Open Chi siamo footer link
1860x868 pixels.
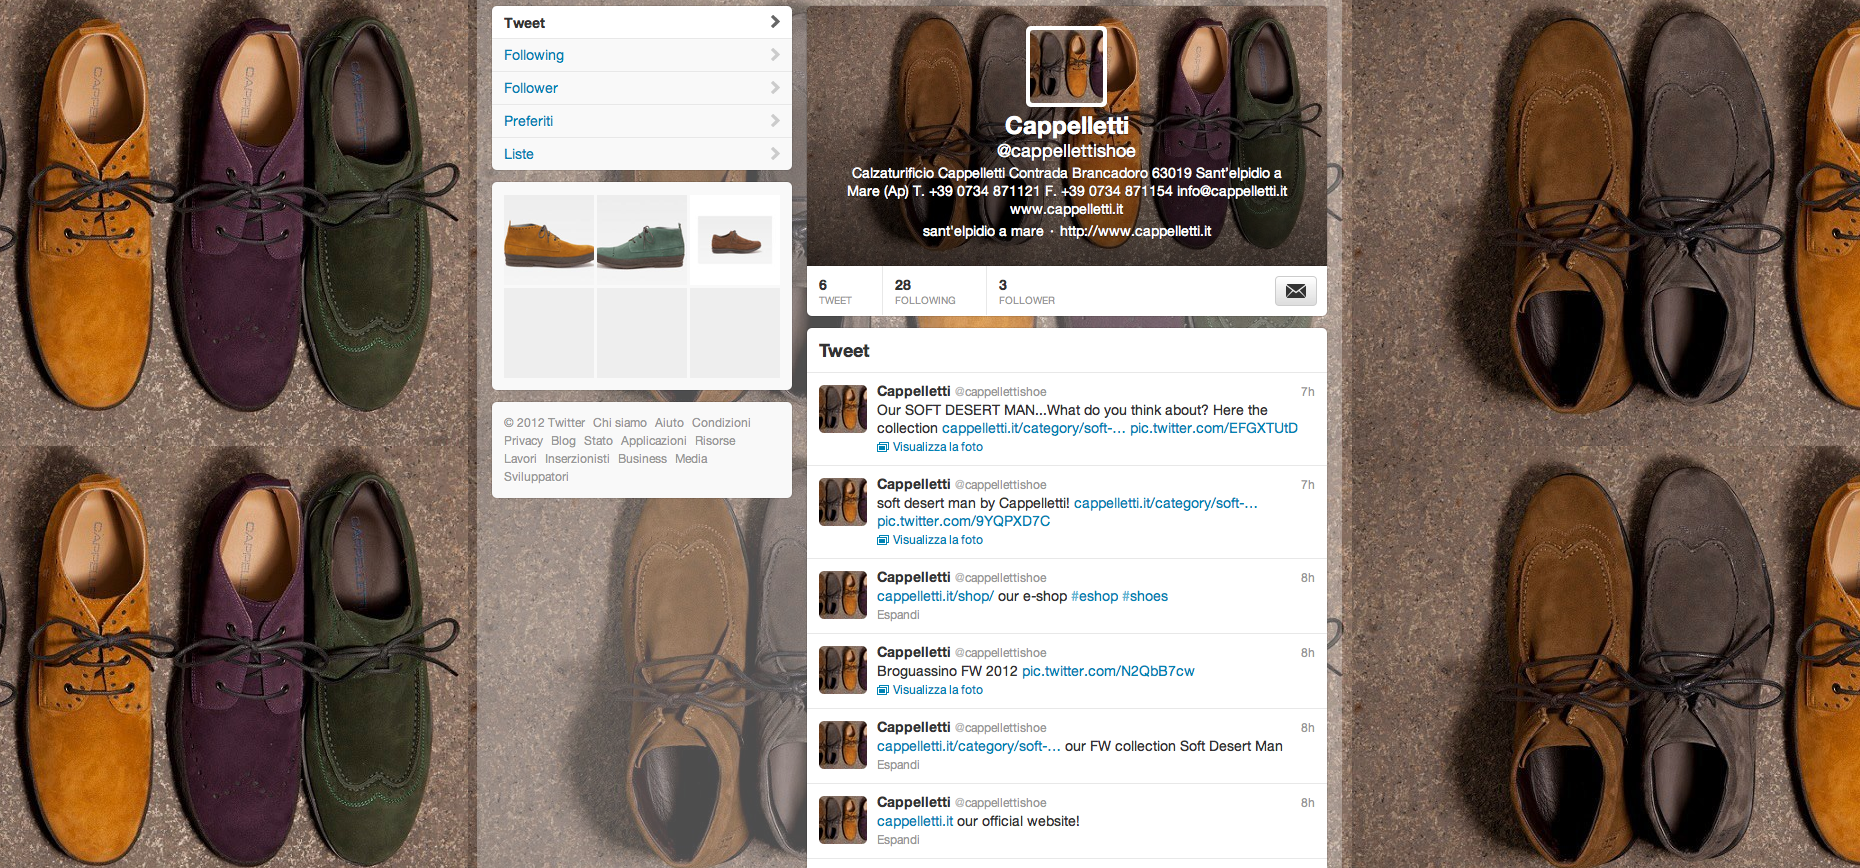tap(619, 423)
